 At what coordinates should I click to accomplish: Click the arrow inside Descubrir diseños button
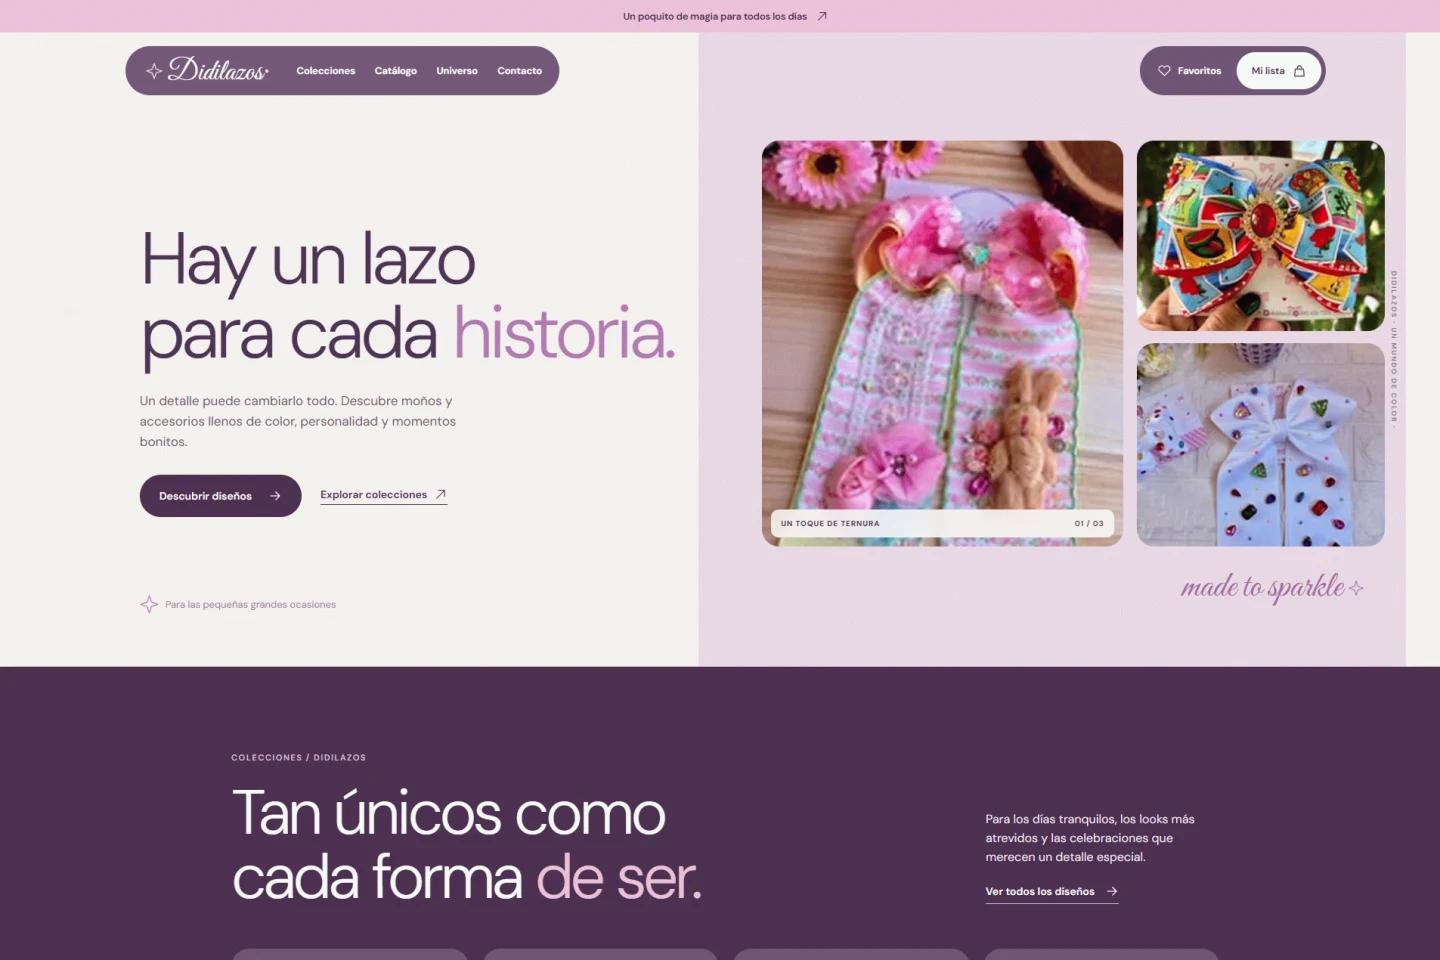(275, 496)
